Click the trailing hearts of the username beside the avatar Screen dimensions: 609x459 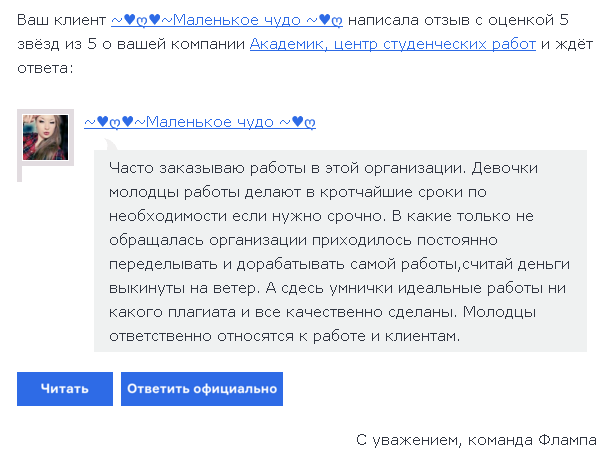click(x=303, y=122)
